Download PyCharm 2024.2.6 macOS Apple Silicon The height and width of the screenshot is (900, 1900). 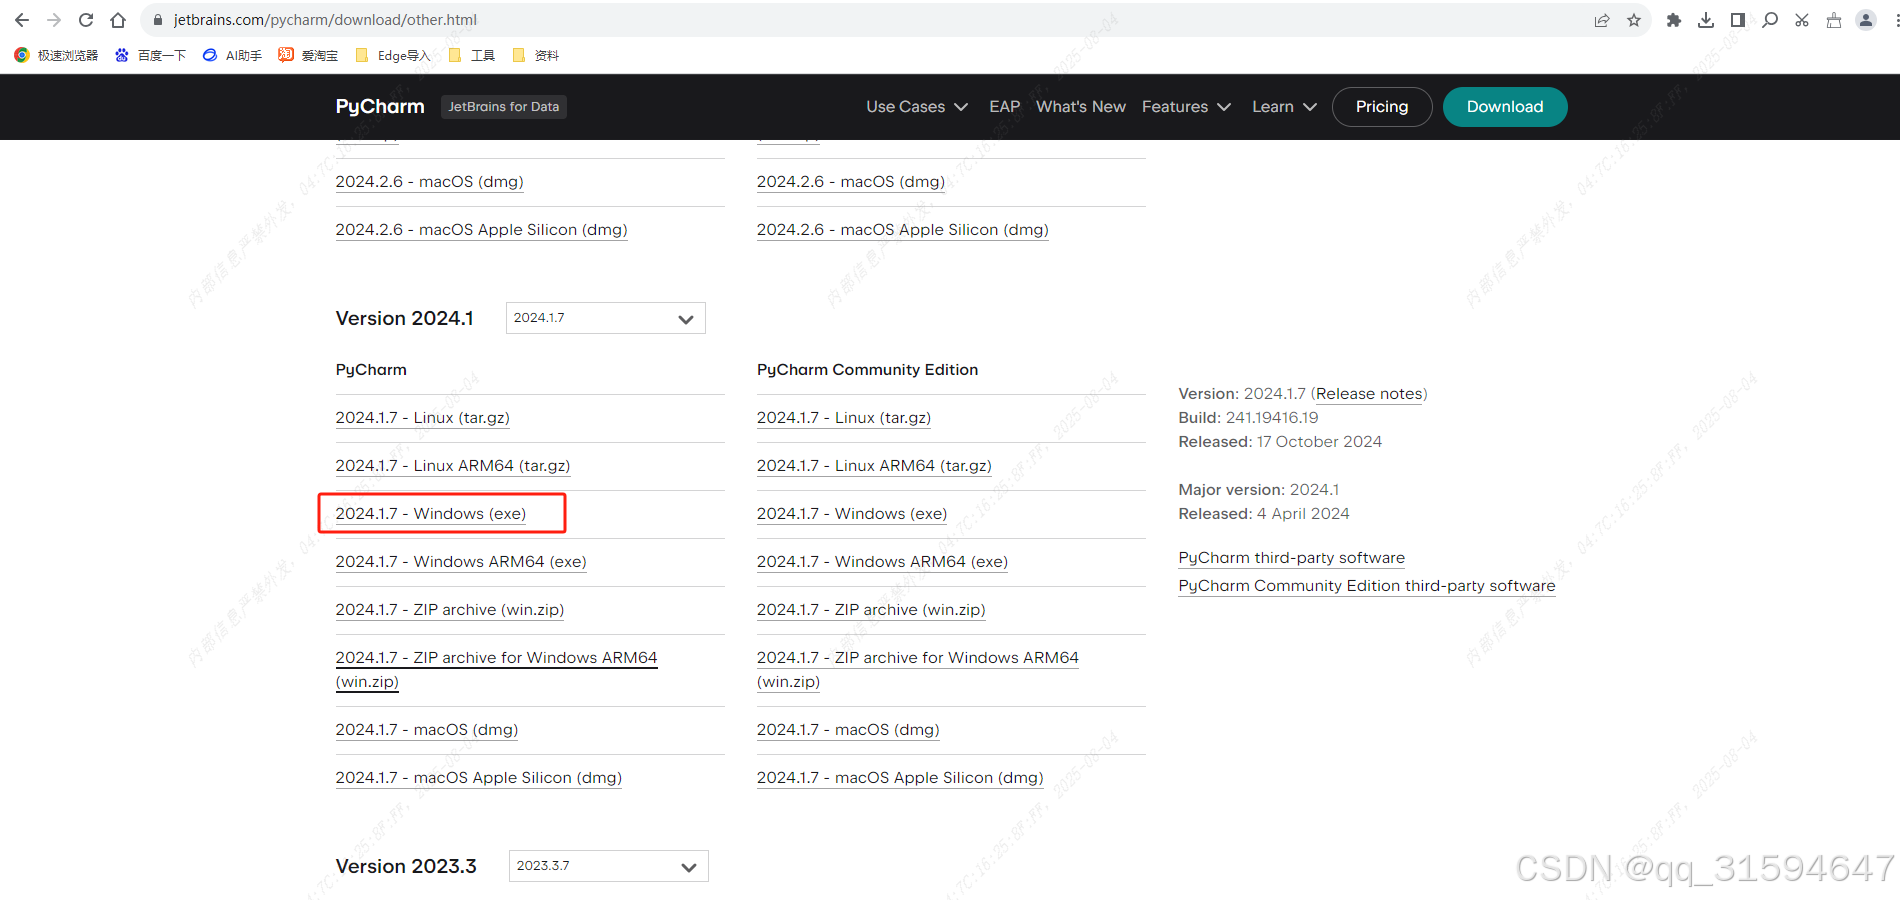(481, 230)
